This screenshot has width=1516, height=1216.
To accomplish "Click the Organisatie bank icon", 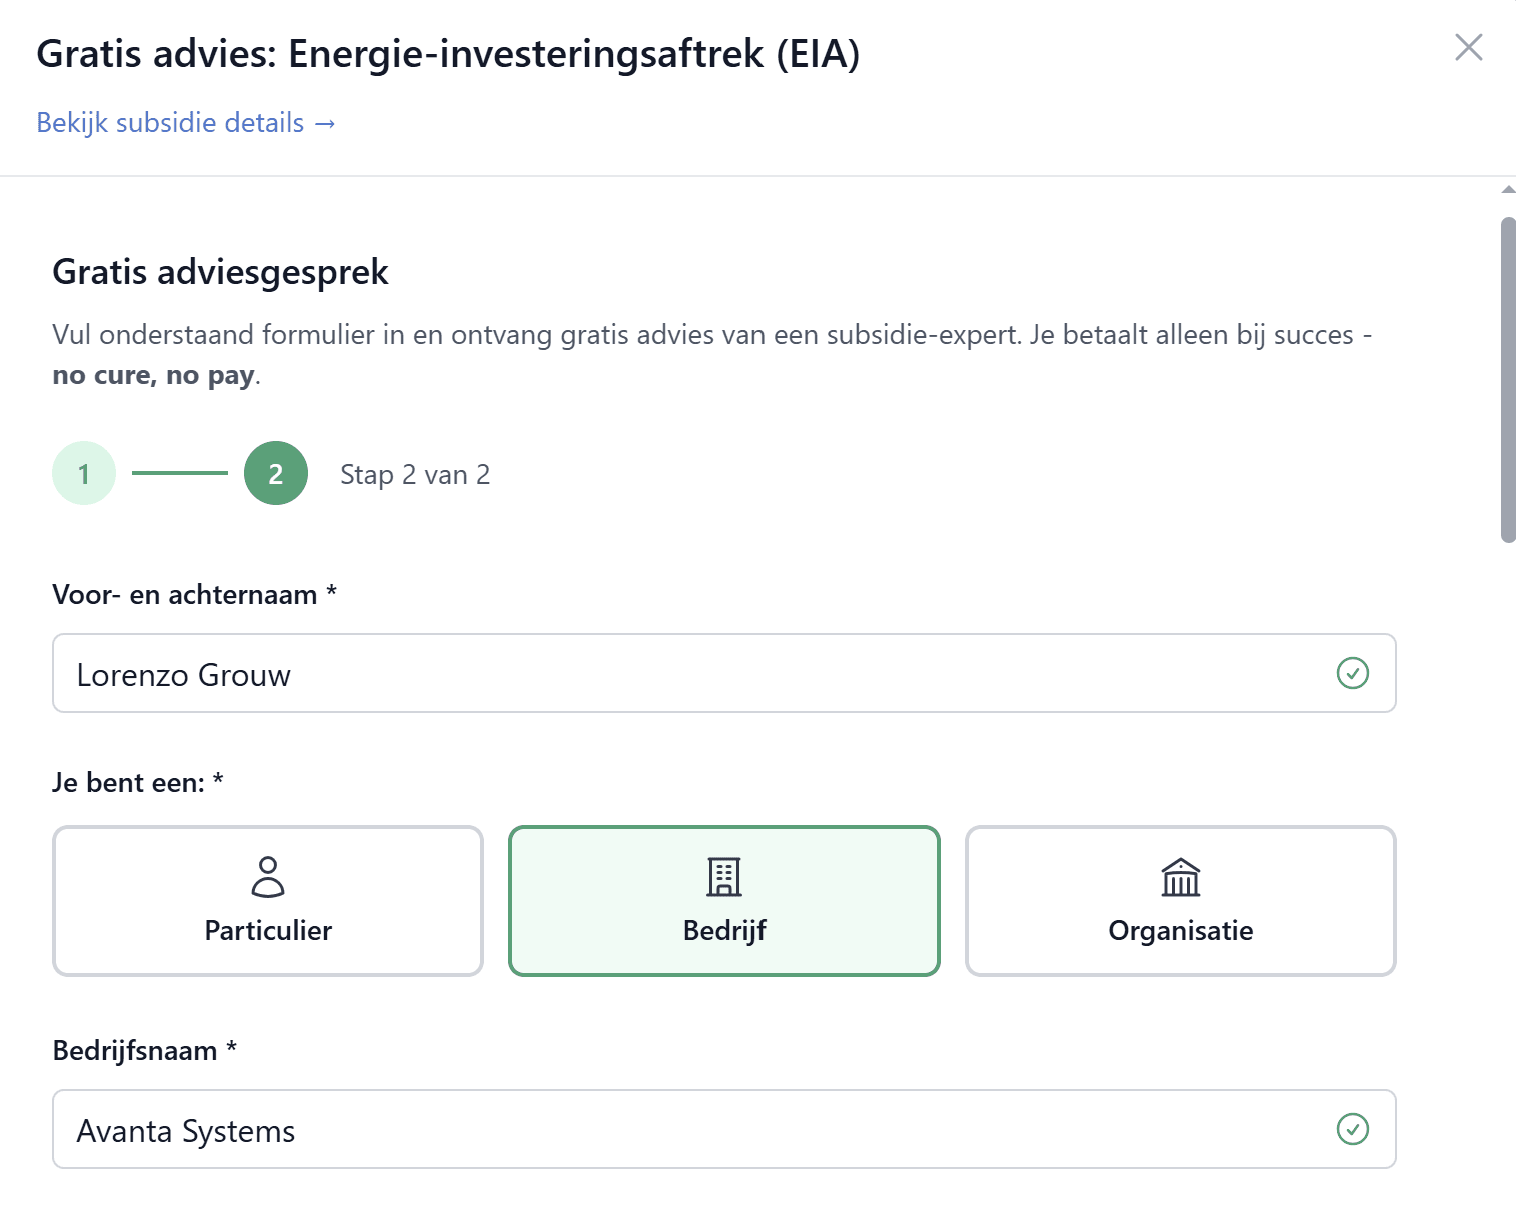I will click(x=1180, y=878).
